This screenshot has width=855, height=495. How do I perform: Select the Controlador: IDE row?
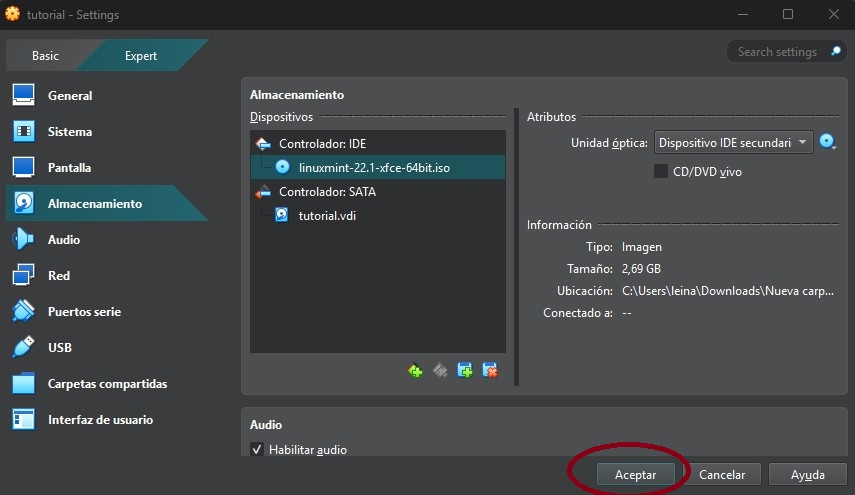[378, 143]
